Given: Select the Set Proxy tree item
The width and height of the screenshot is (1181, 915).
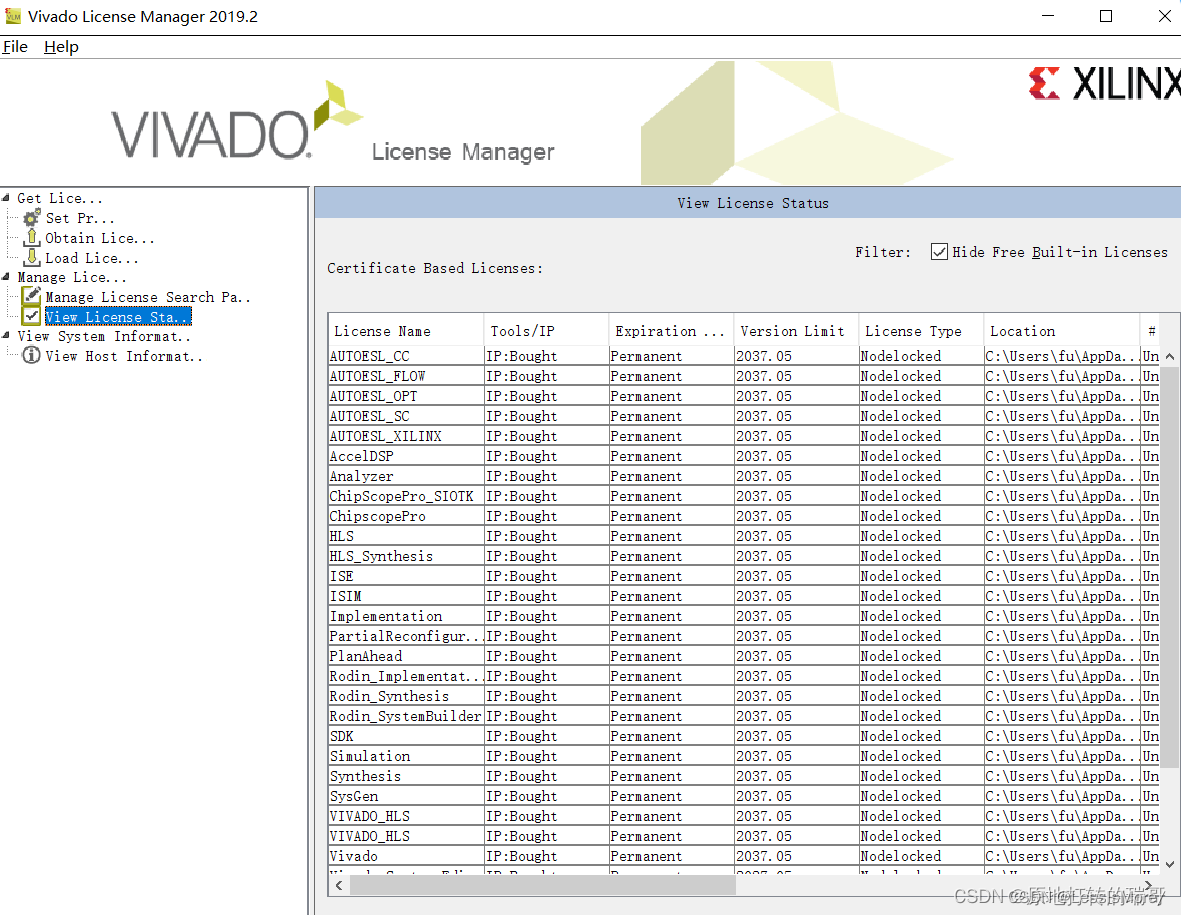Looking at the screenshot, I should (x=80, y=218).
